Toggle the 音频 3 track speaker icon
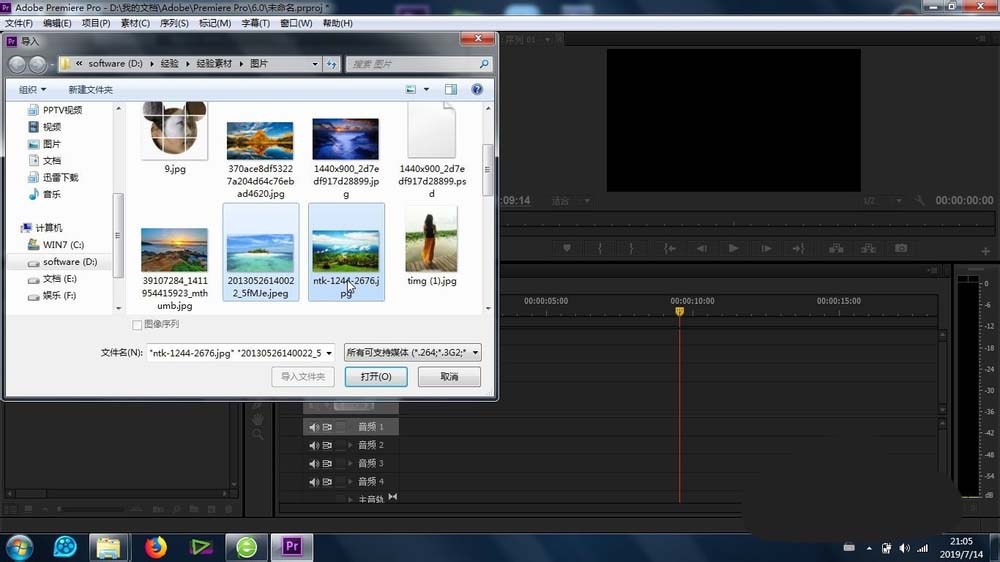Screen dimensions: 1000x562 tap(313, 463)
